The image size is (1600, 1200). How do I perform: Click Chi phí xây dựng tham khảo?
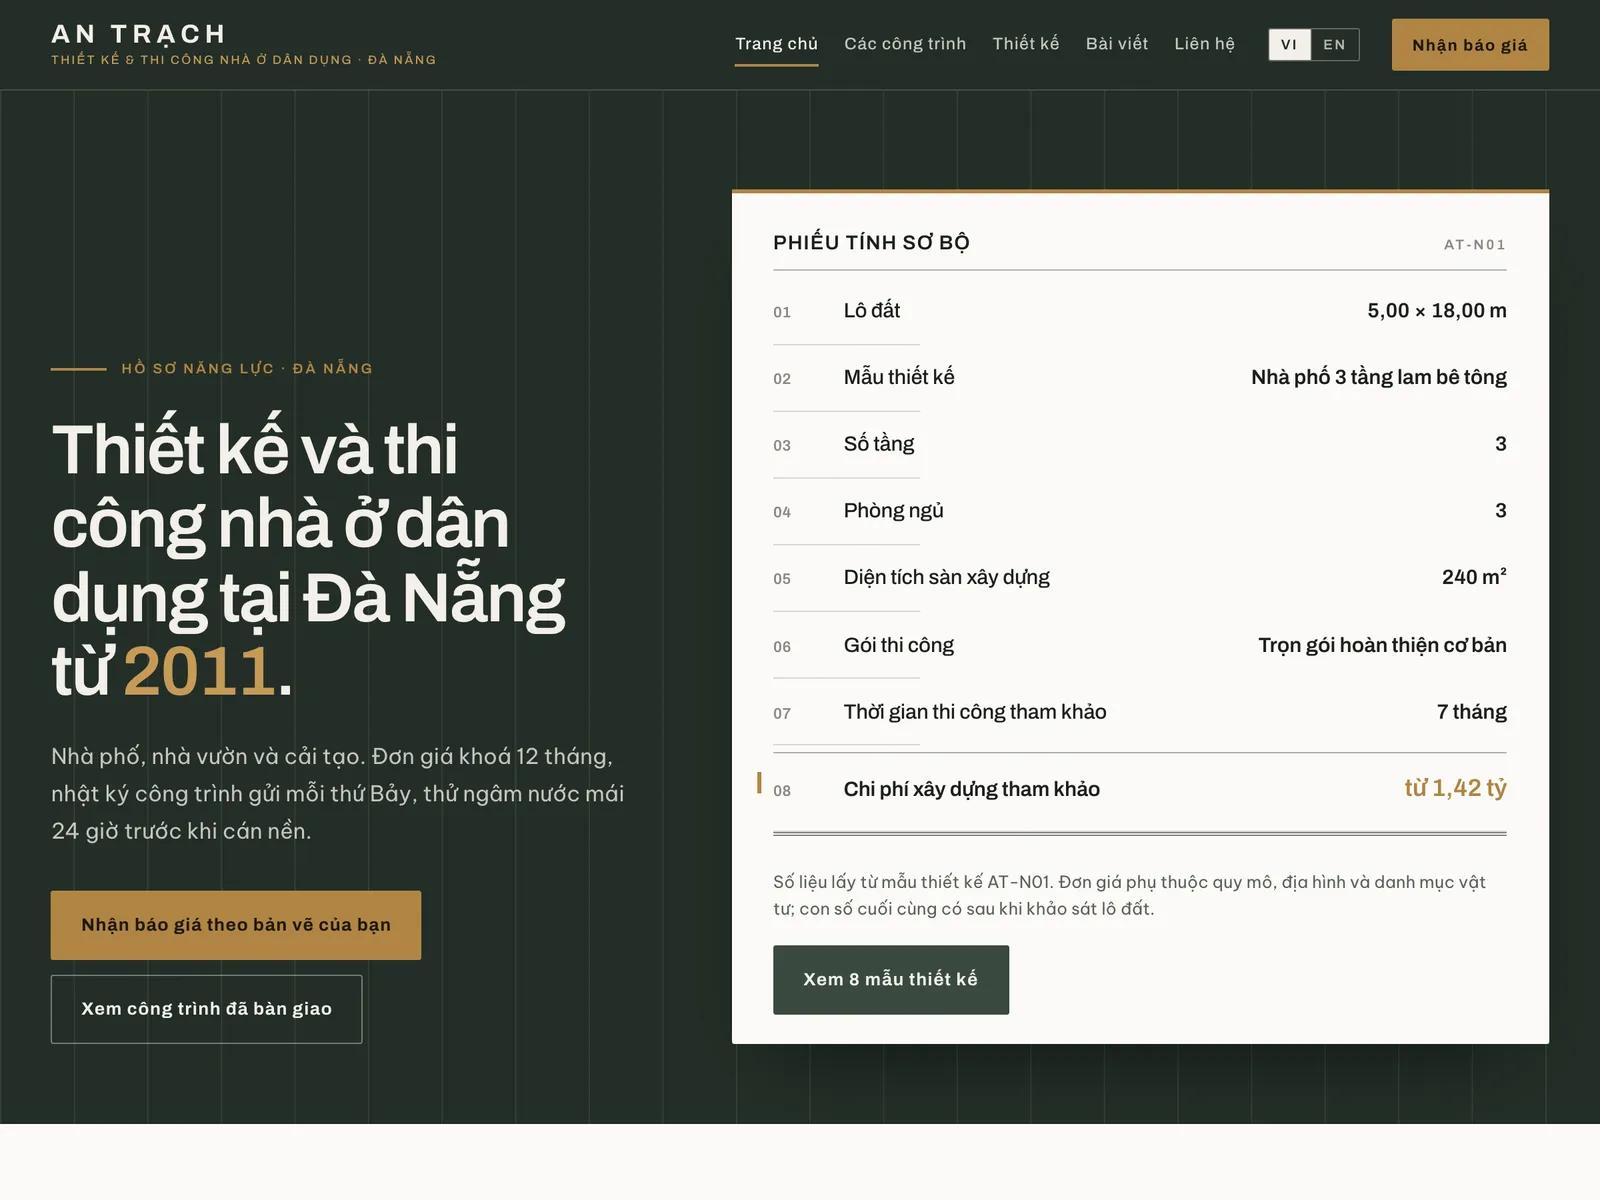coord(972,789)
